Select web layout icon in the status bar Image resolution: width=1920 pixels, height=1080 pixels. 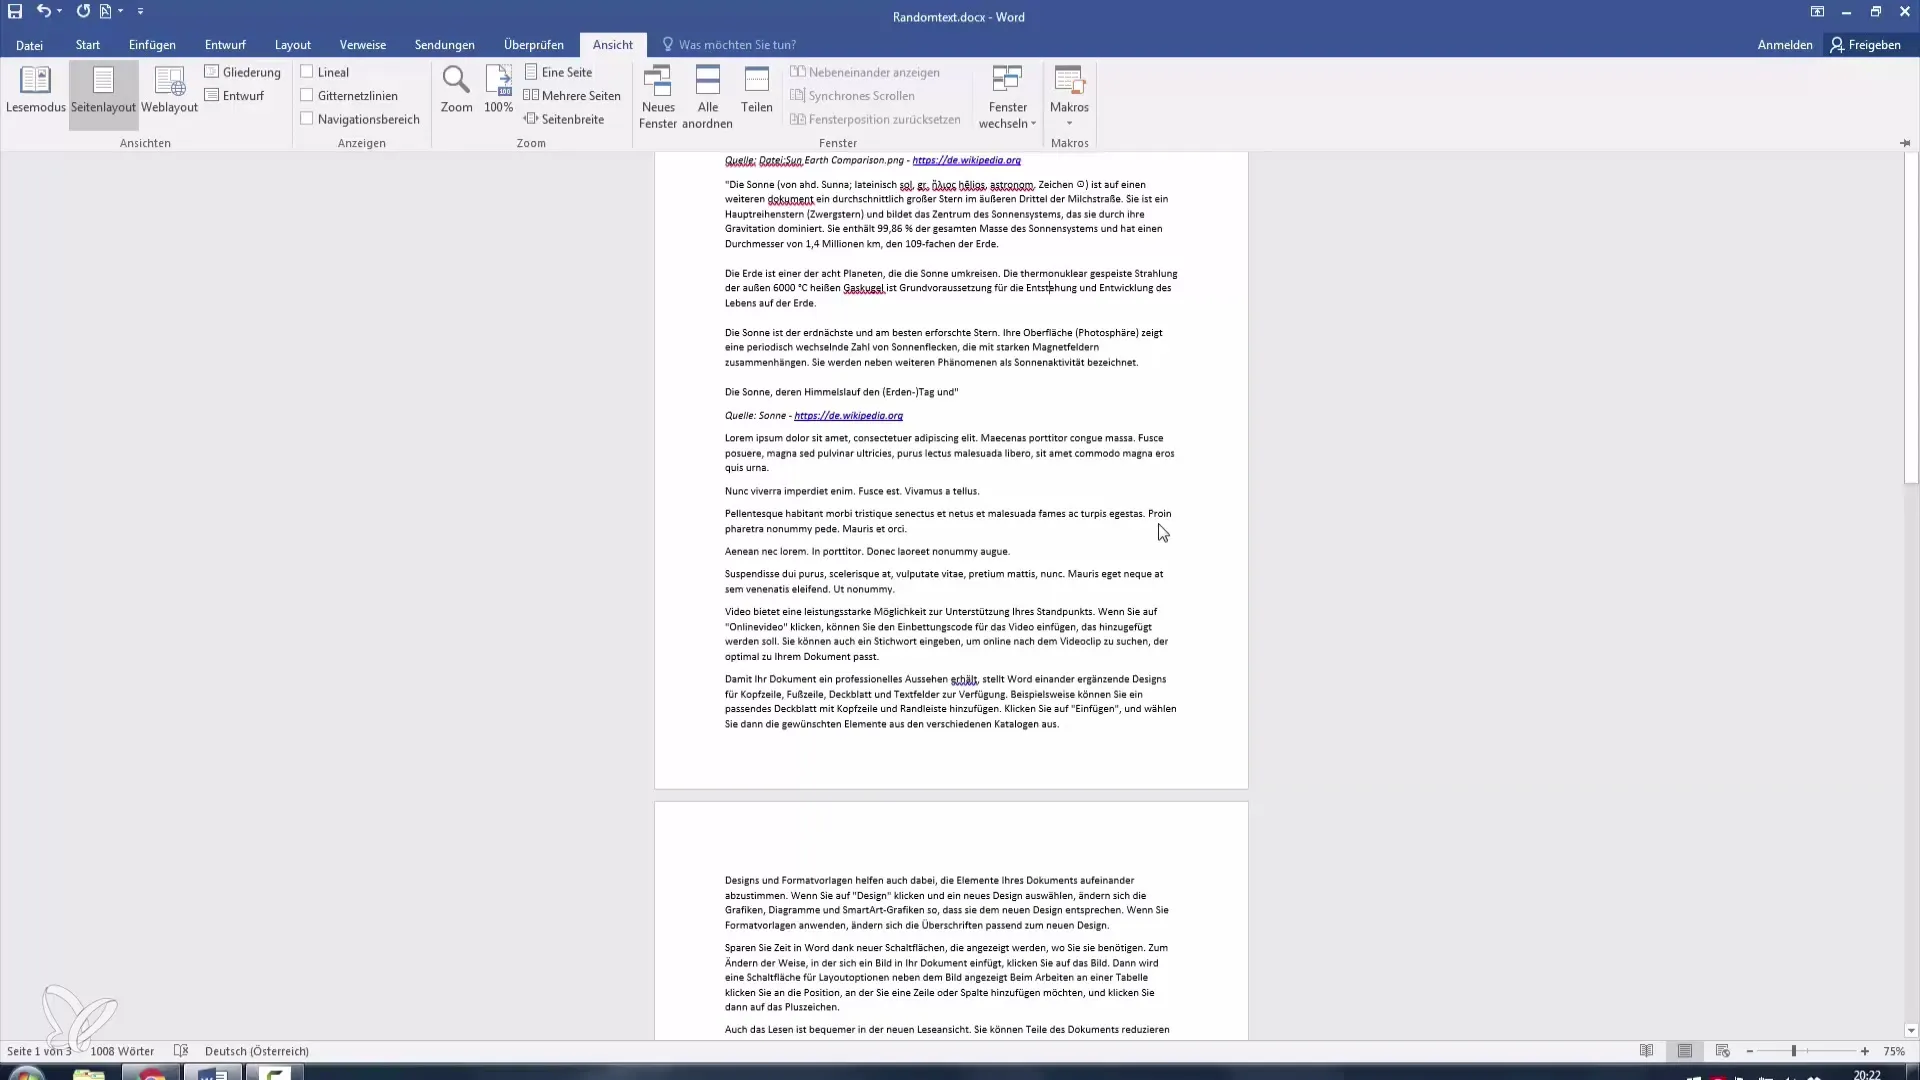[x=1722, y=1051]
